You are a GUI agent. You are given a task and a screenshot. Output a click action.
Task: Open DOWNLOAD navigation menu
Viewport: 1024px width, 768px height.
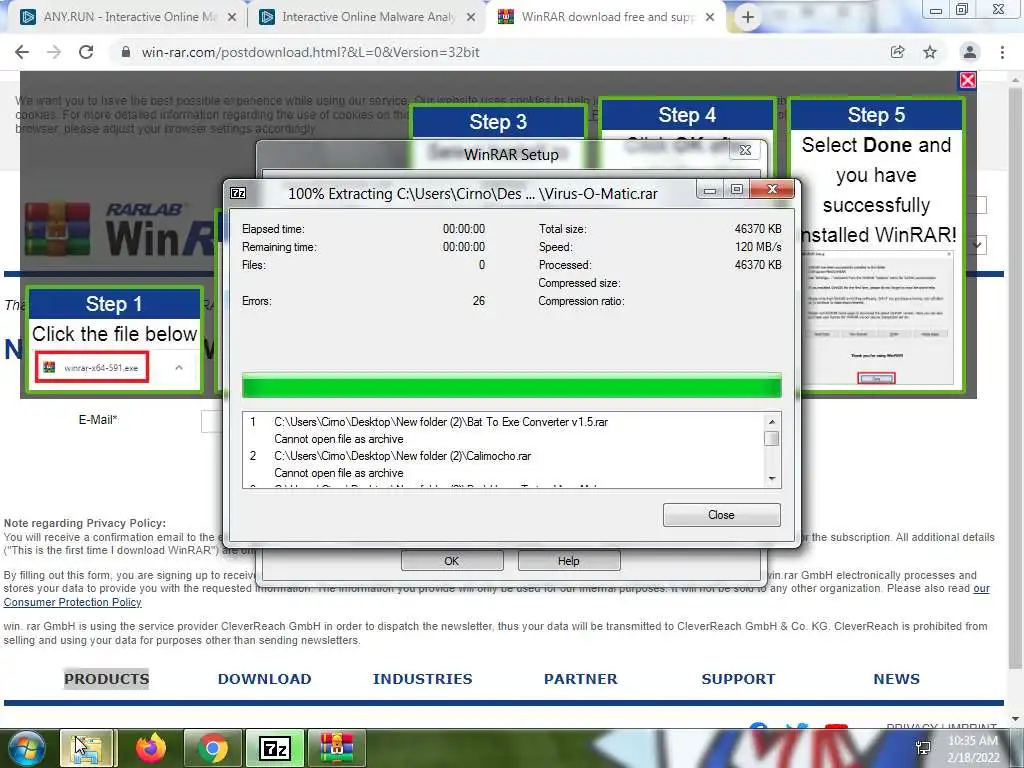click(264, 679)
